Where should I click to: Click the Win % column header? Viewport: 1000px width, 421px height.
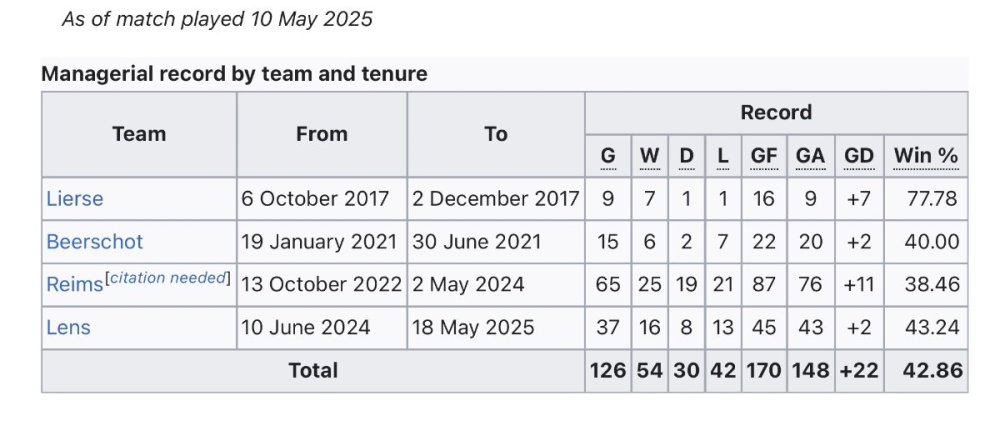[925, 156]
